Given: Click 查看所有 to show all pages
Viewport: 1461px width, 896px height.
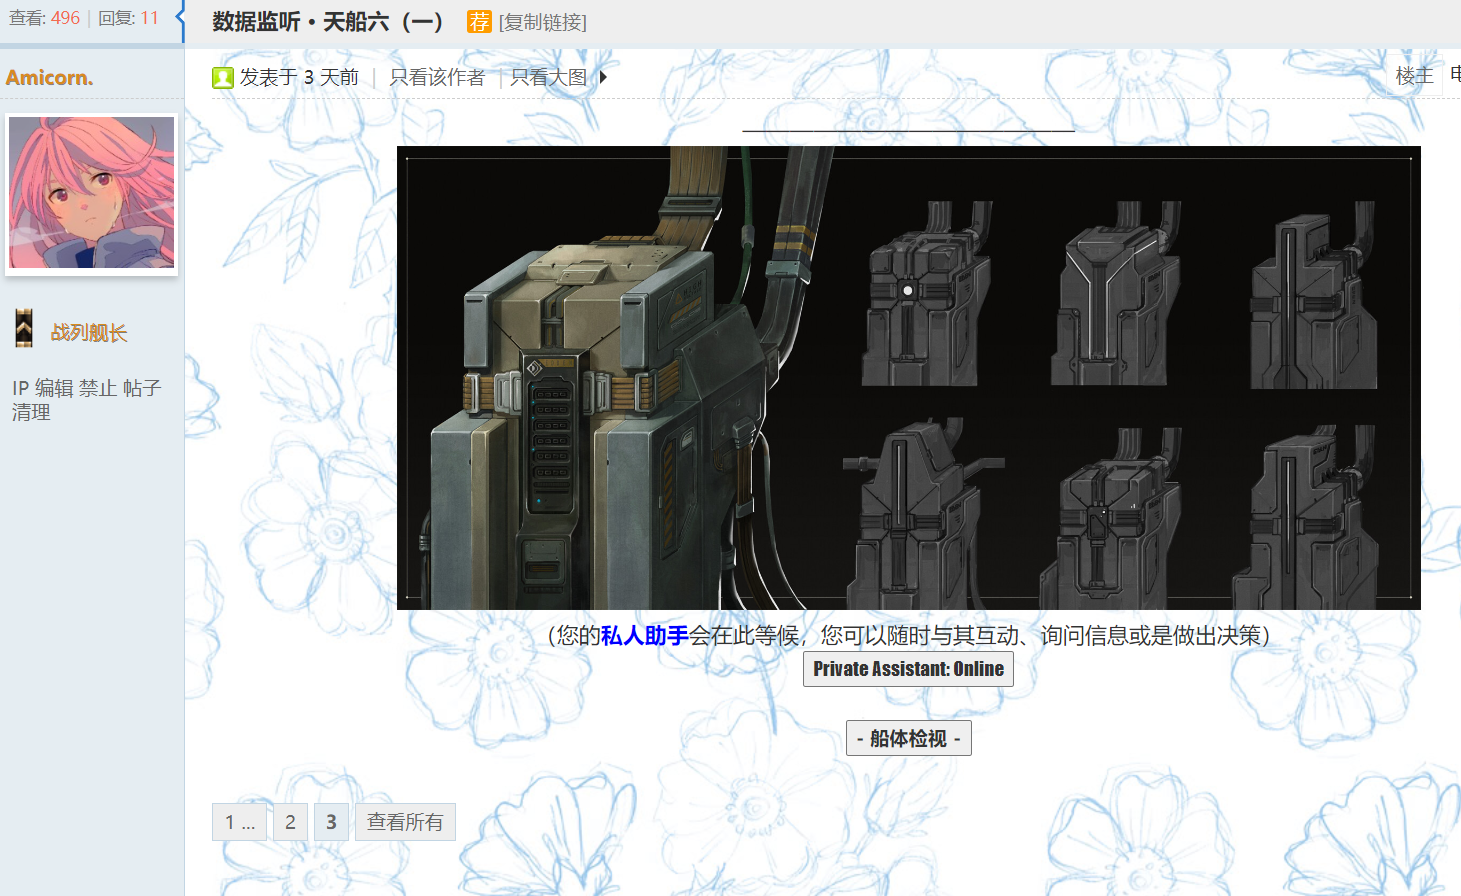Looking at the screenshot, I should (x=405, y=822).
